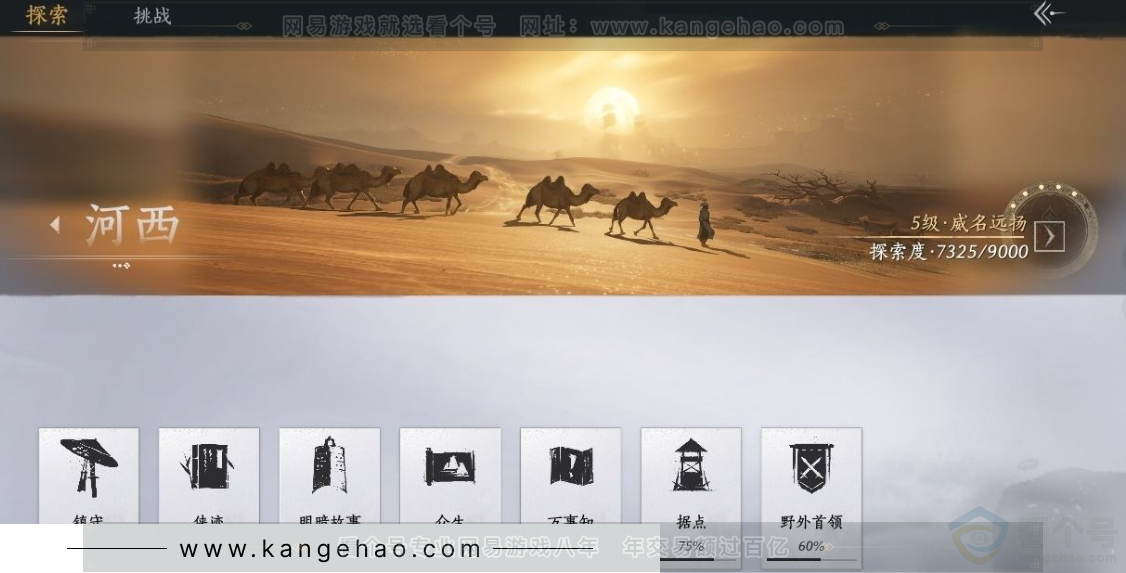The height and width of the screenshot is (573, 1126).
Task: Click the desert camel caravan banner image
Action: (x=563, y=167)
